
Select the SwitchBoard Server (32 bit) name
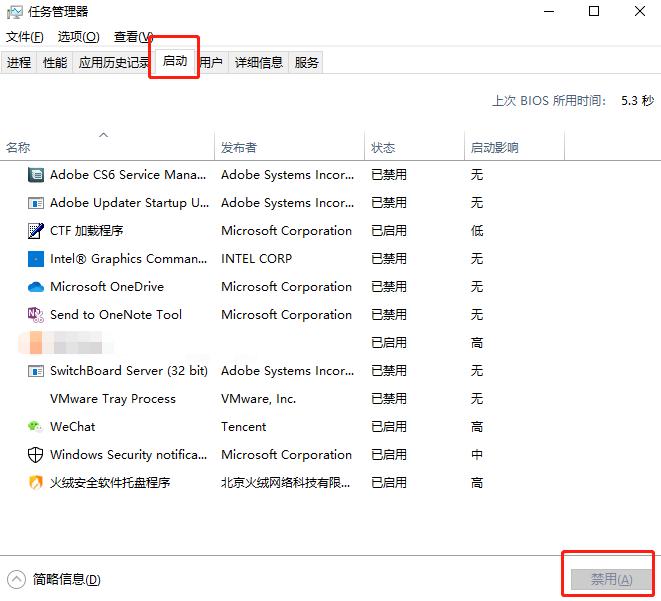coord(129,371)
